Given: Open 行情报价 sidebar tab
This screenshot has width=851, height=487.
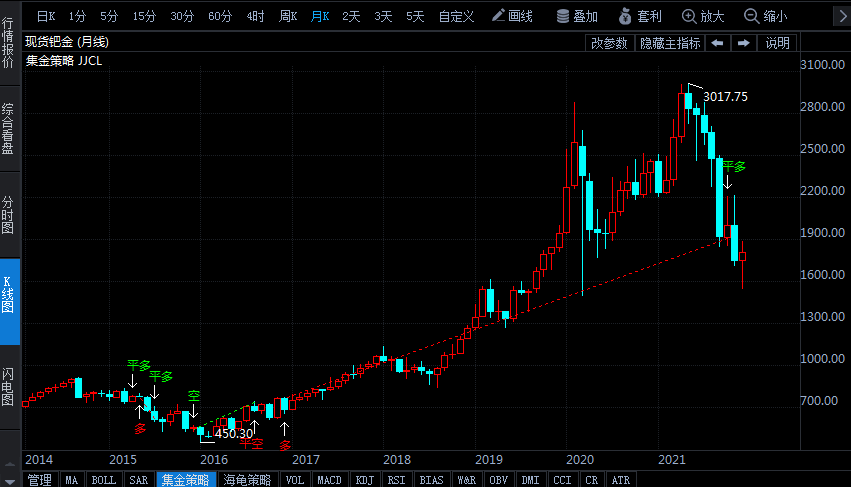Looking at the screenshot, I should pyautogui.click(x=8, y=42).
